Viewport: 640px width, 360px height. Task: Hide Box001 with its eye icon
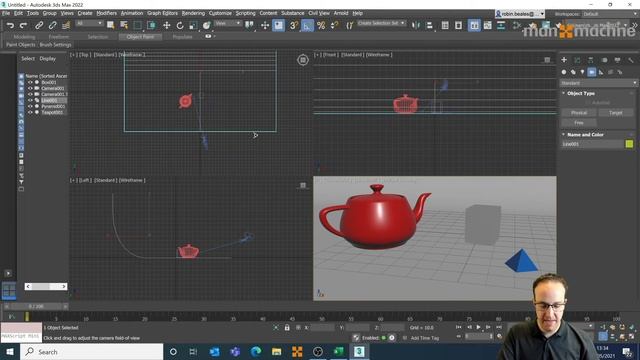30,82
